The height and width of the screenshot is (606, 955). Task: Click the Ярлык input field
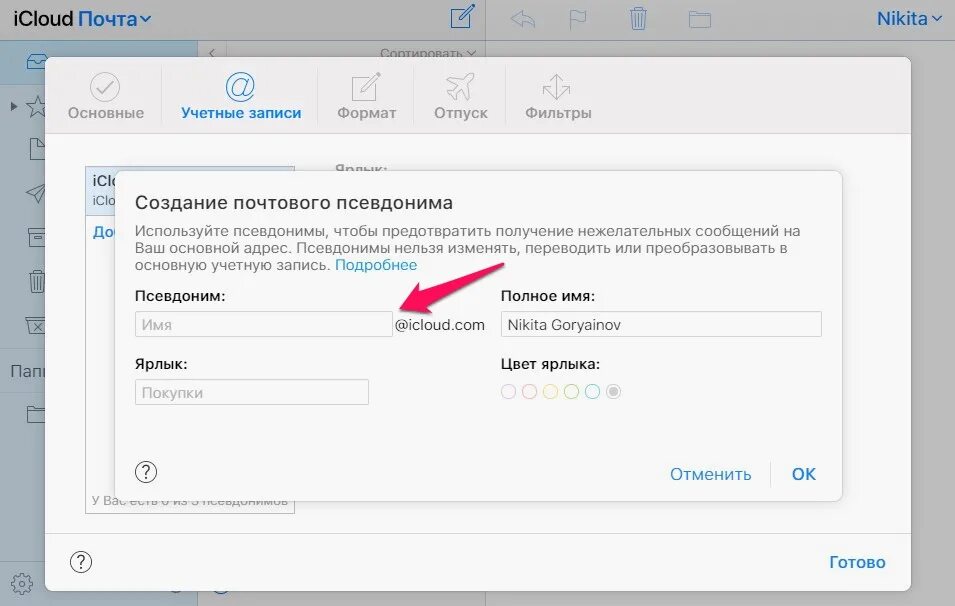(252, 392)
